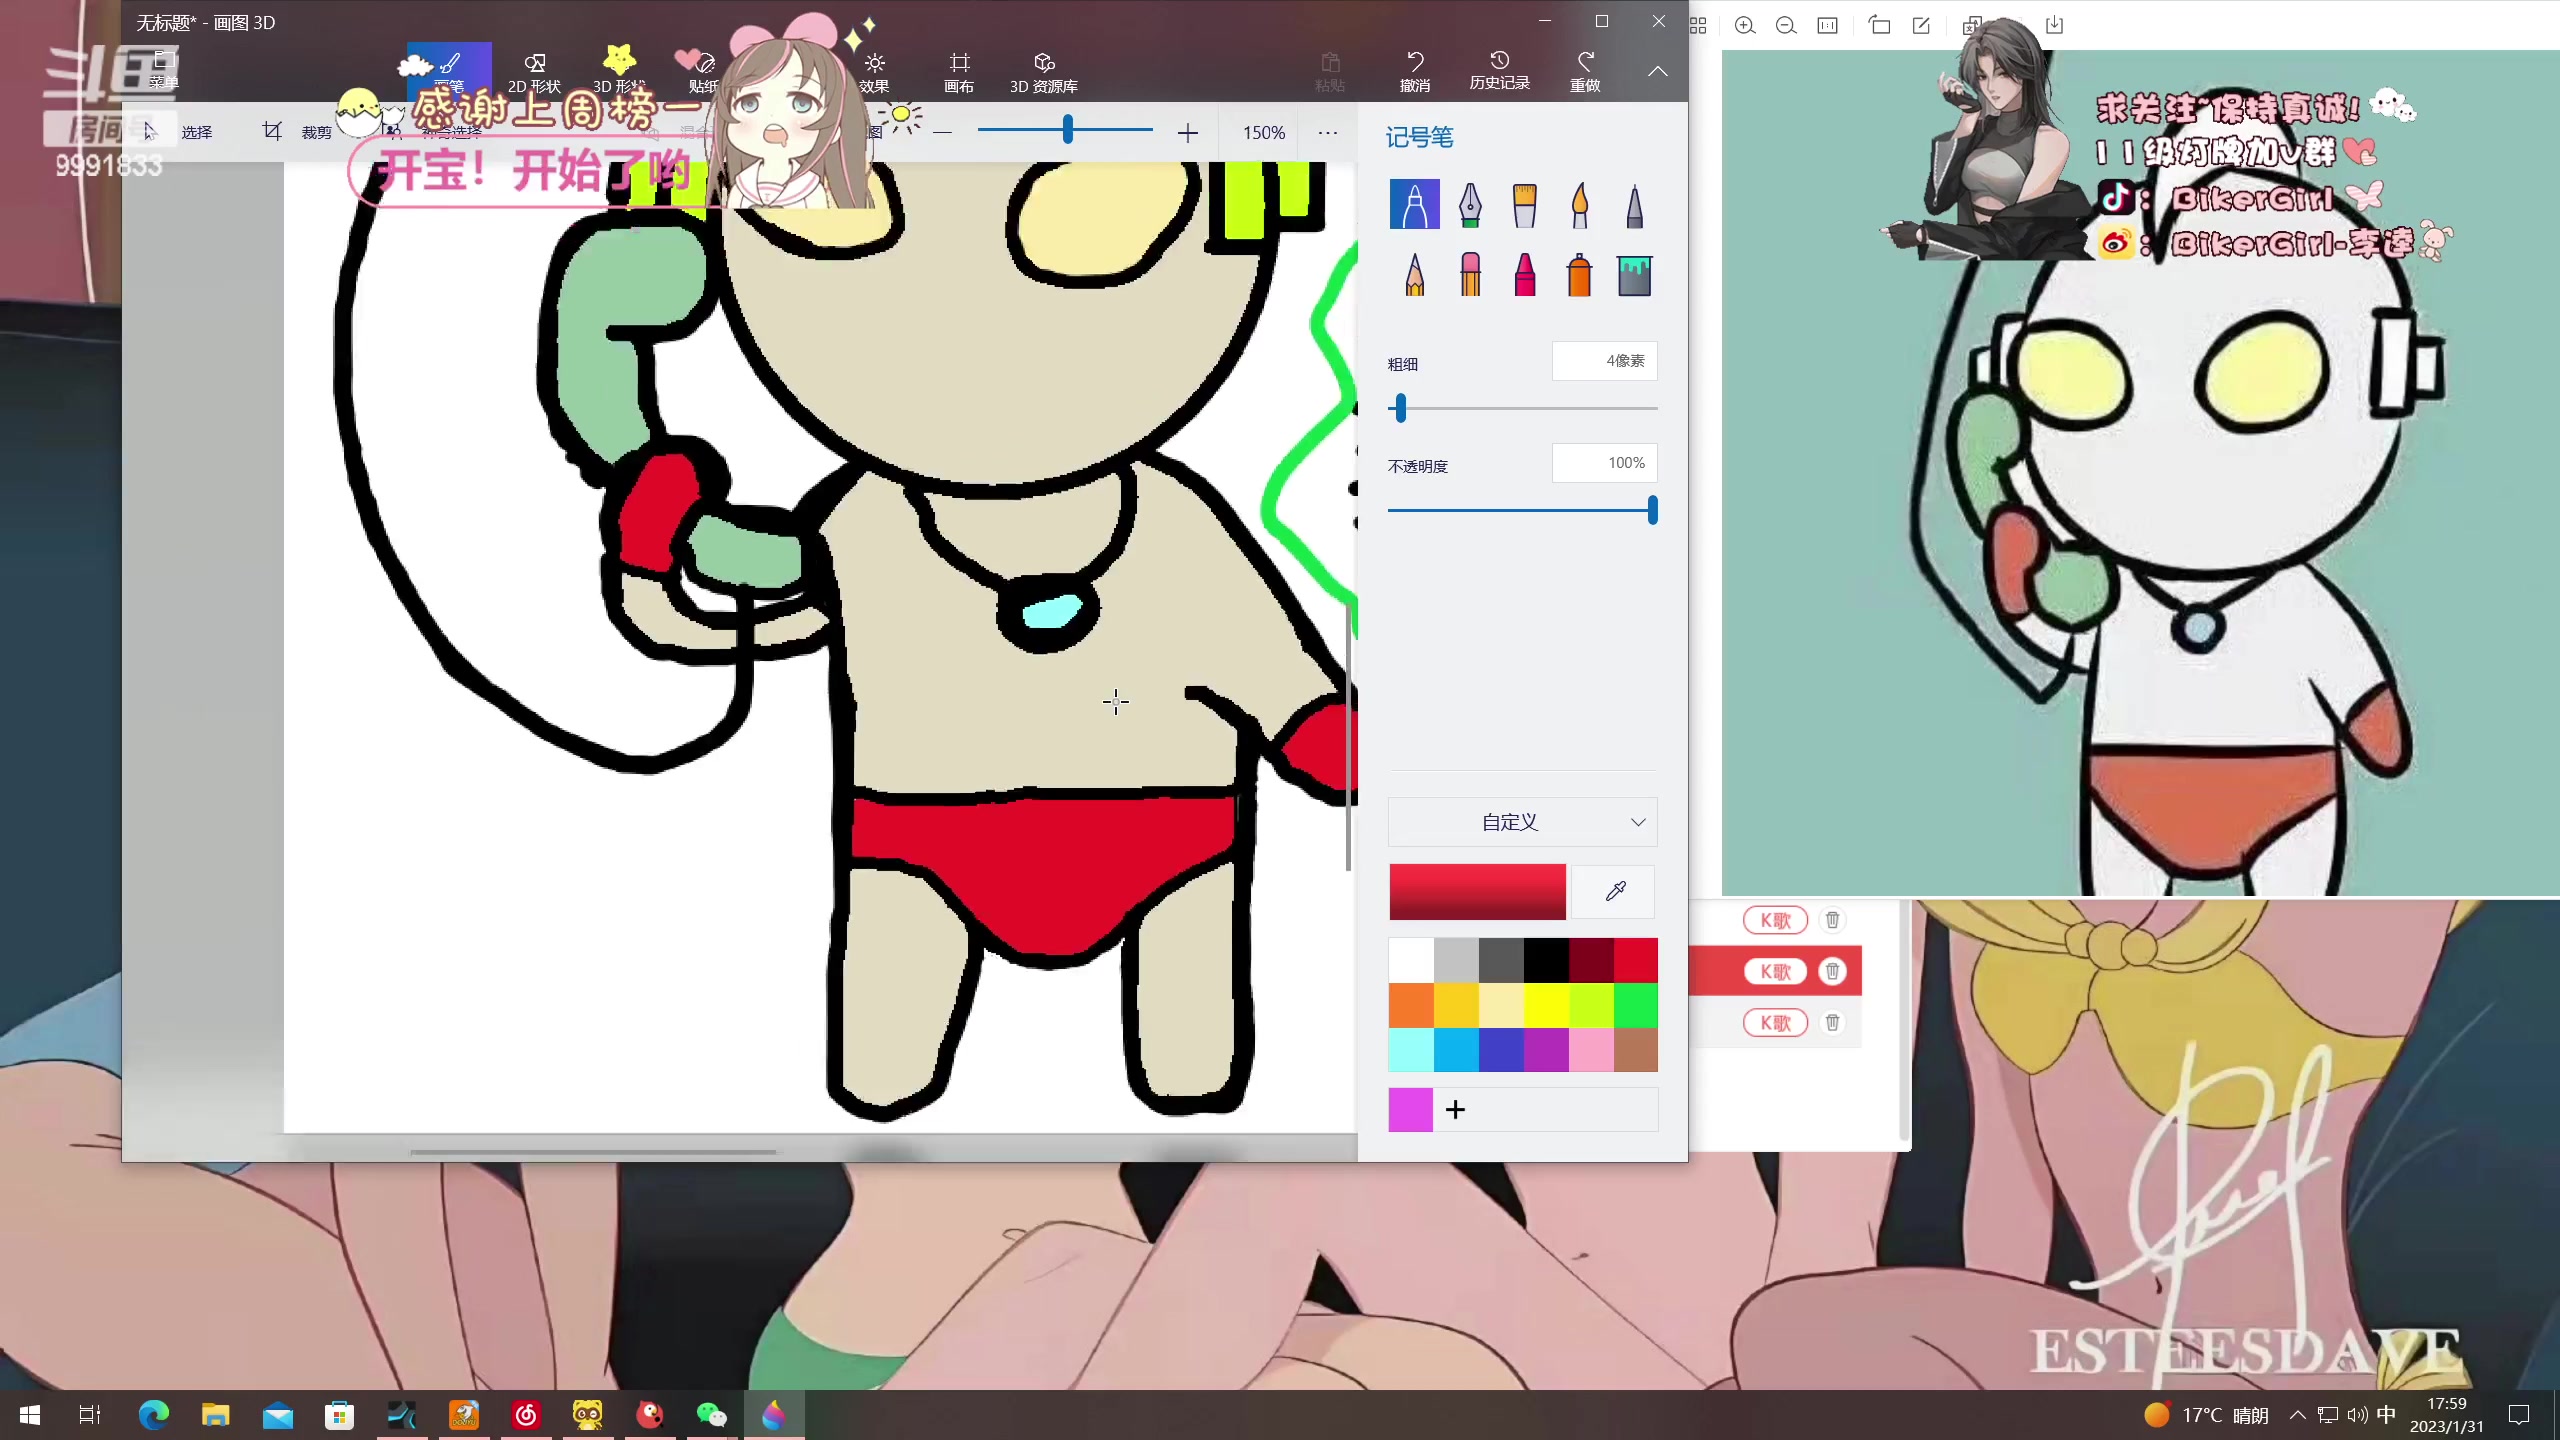Click zoom-in magnifier in image viewer
The image size is (2560, 1440).
(x=1744, y=25)
